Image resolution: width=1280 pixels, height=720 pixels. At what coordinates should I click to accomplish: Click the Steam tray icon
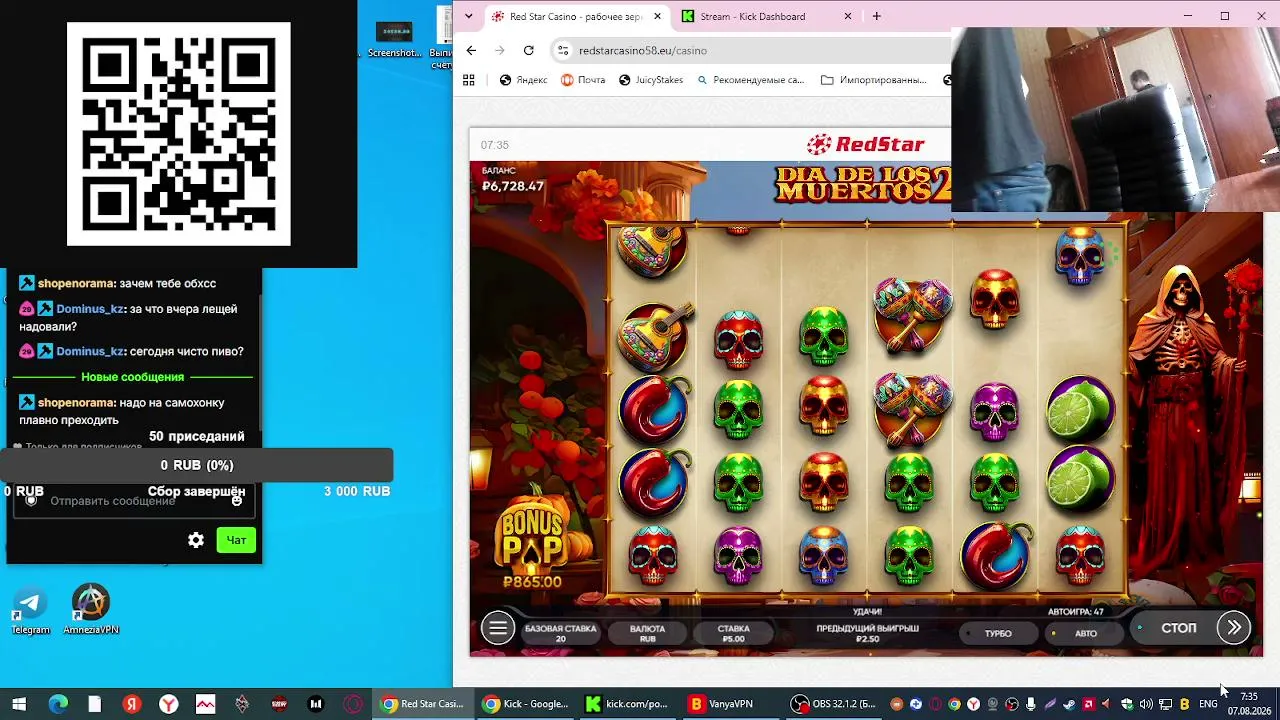point(1070,704)
